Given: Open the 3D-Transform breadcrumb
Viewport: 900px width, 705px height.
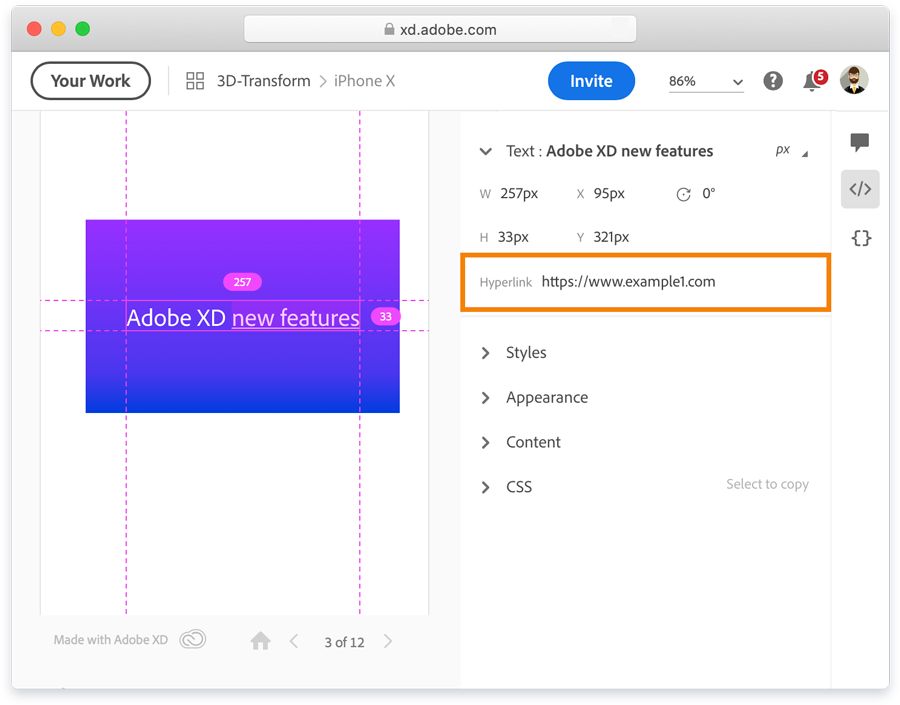Looking at the screenshot, I should [x=263, y=81].
